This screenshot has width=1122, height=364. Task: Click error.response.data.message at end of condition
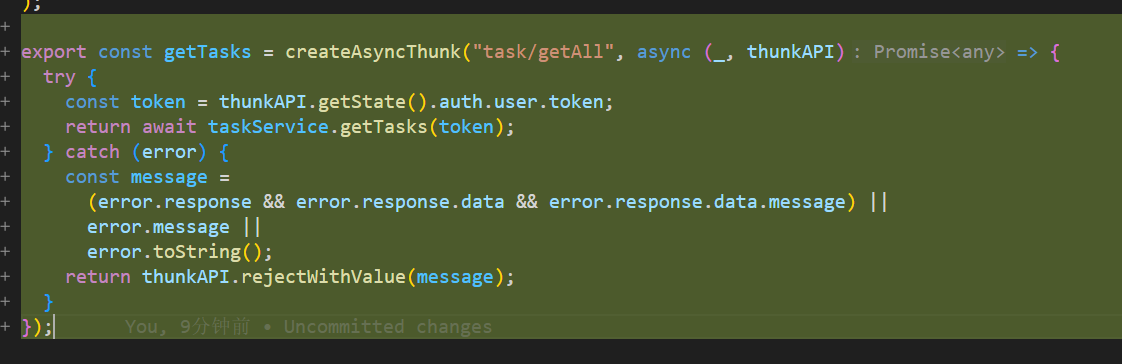pyautogui.click(x=697, y=202)
